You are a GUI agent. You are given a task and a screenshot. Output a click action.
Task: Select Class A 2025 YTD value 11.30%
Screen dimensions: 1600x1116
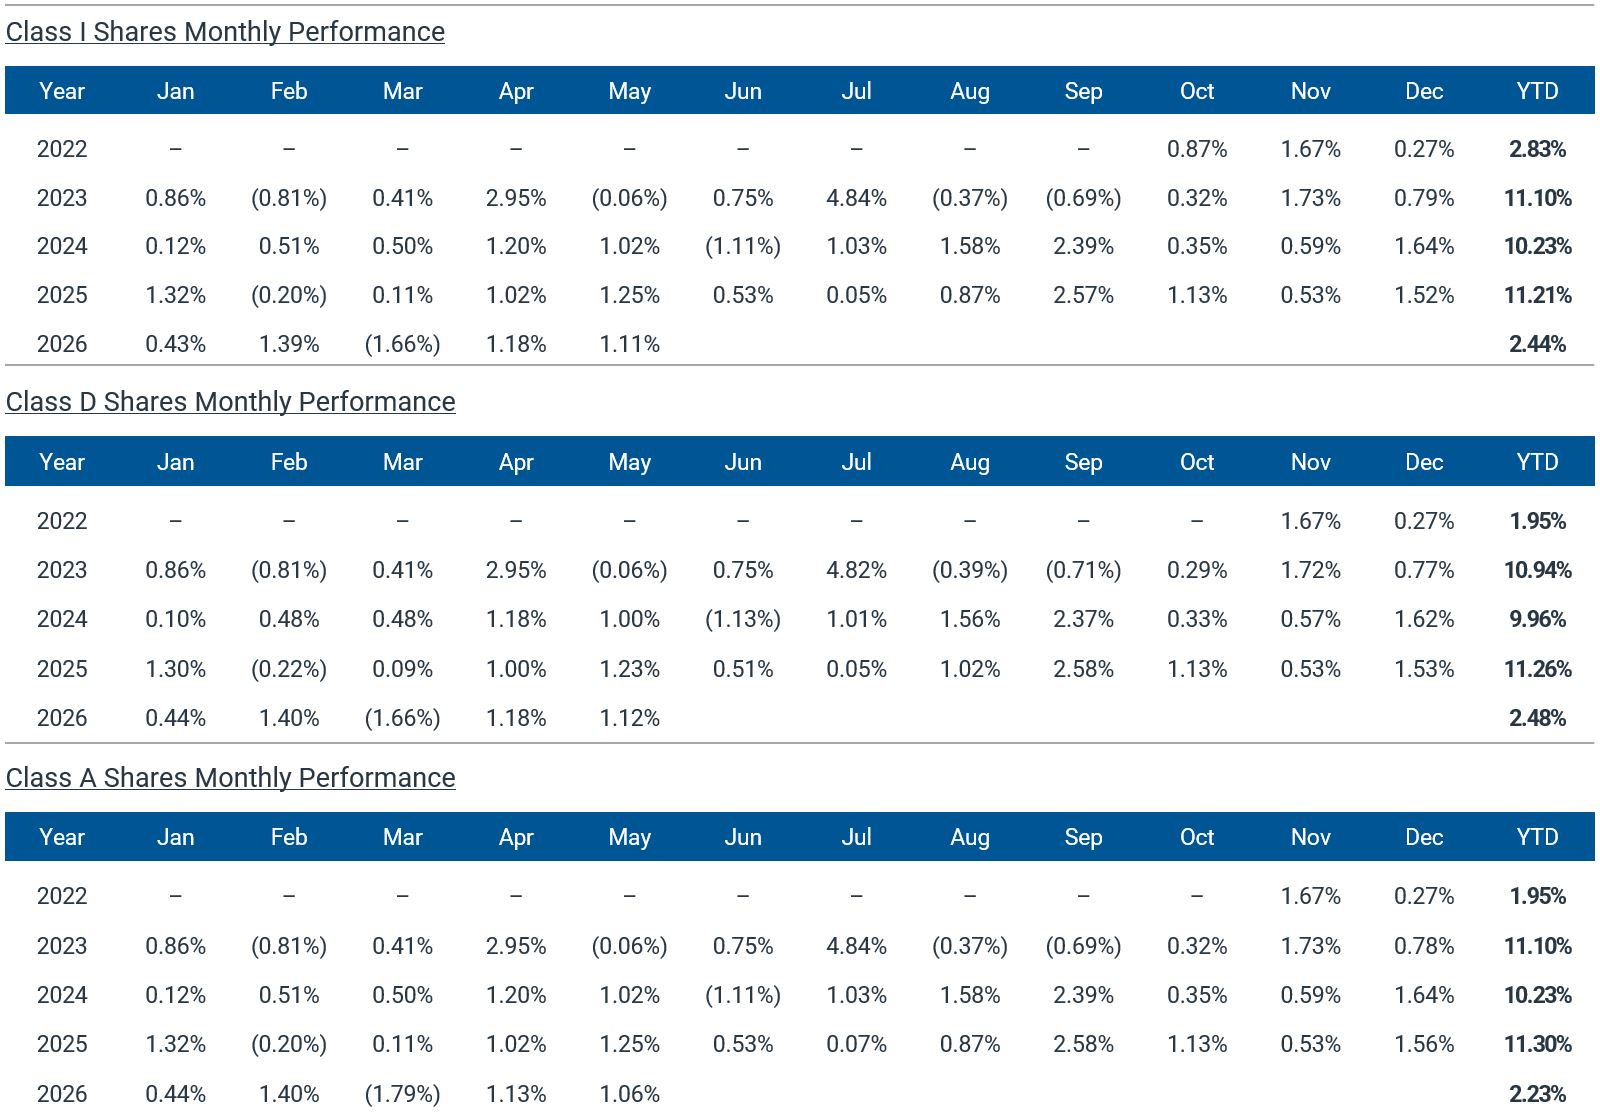(1538, 1044)
